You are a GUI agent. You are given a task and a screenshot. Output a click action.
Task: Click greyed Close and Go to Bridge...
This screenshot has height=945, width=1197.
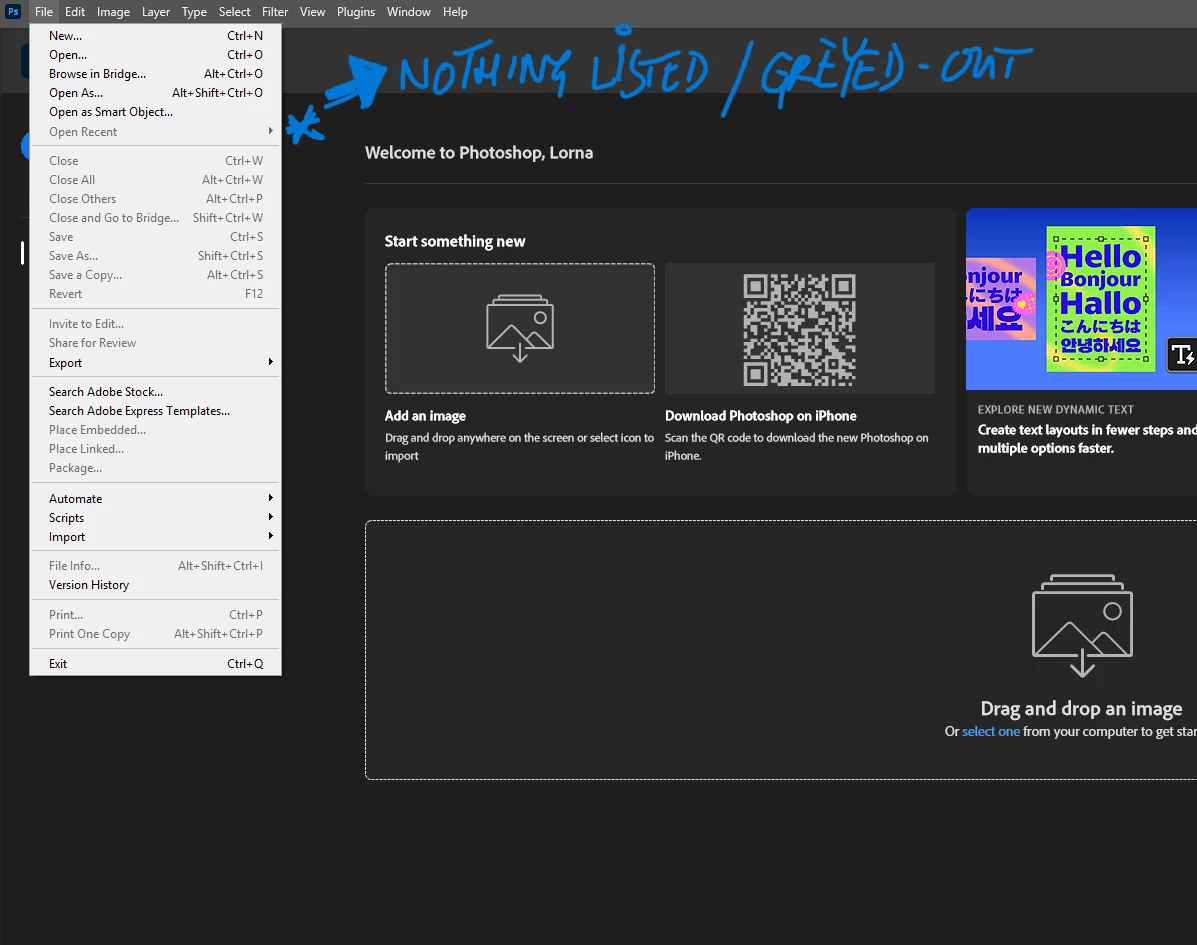point(156,218)
